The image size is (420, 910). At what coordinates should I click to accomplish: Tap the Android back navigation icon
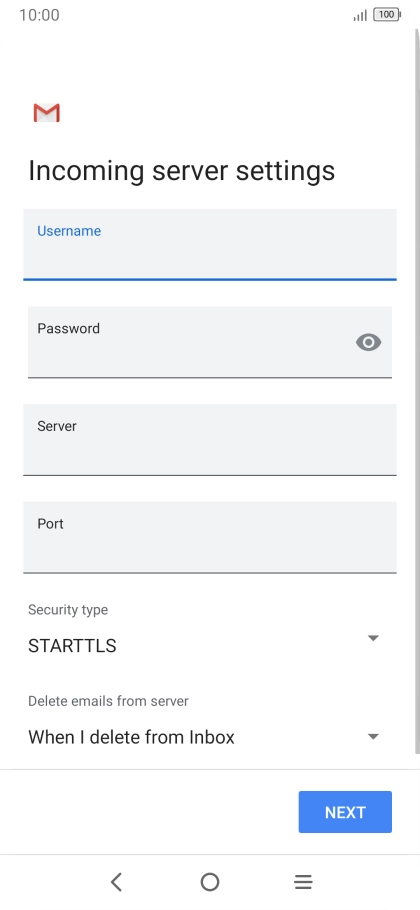(116, 882)
